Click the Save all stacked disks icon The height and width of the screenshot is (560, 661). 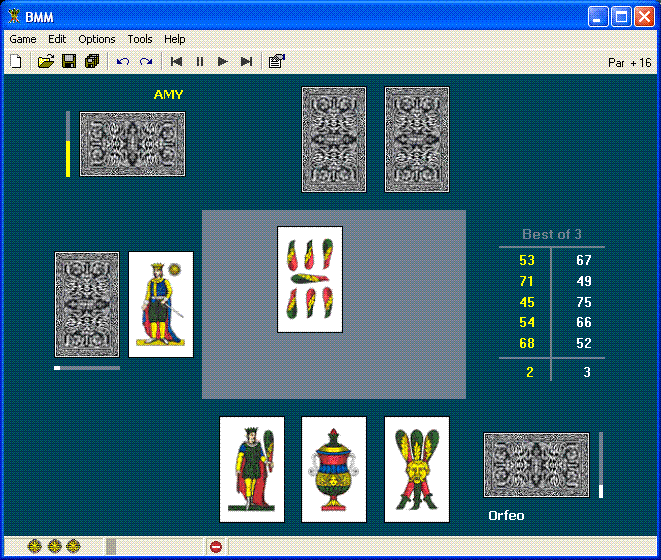click(x=92, y=62)
